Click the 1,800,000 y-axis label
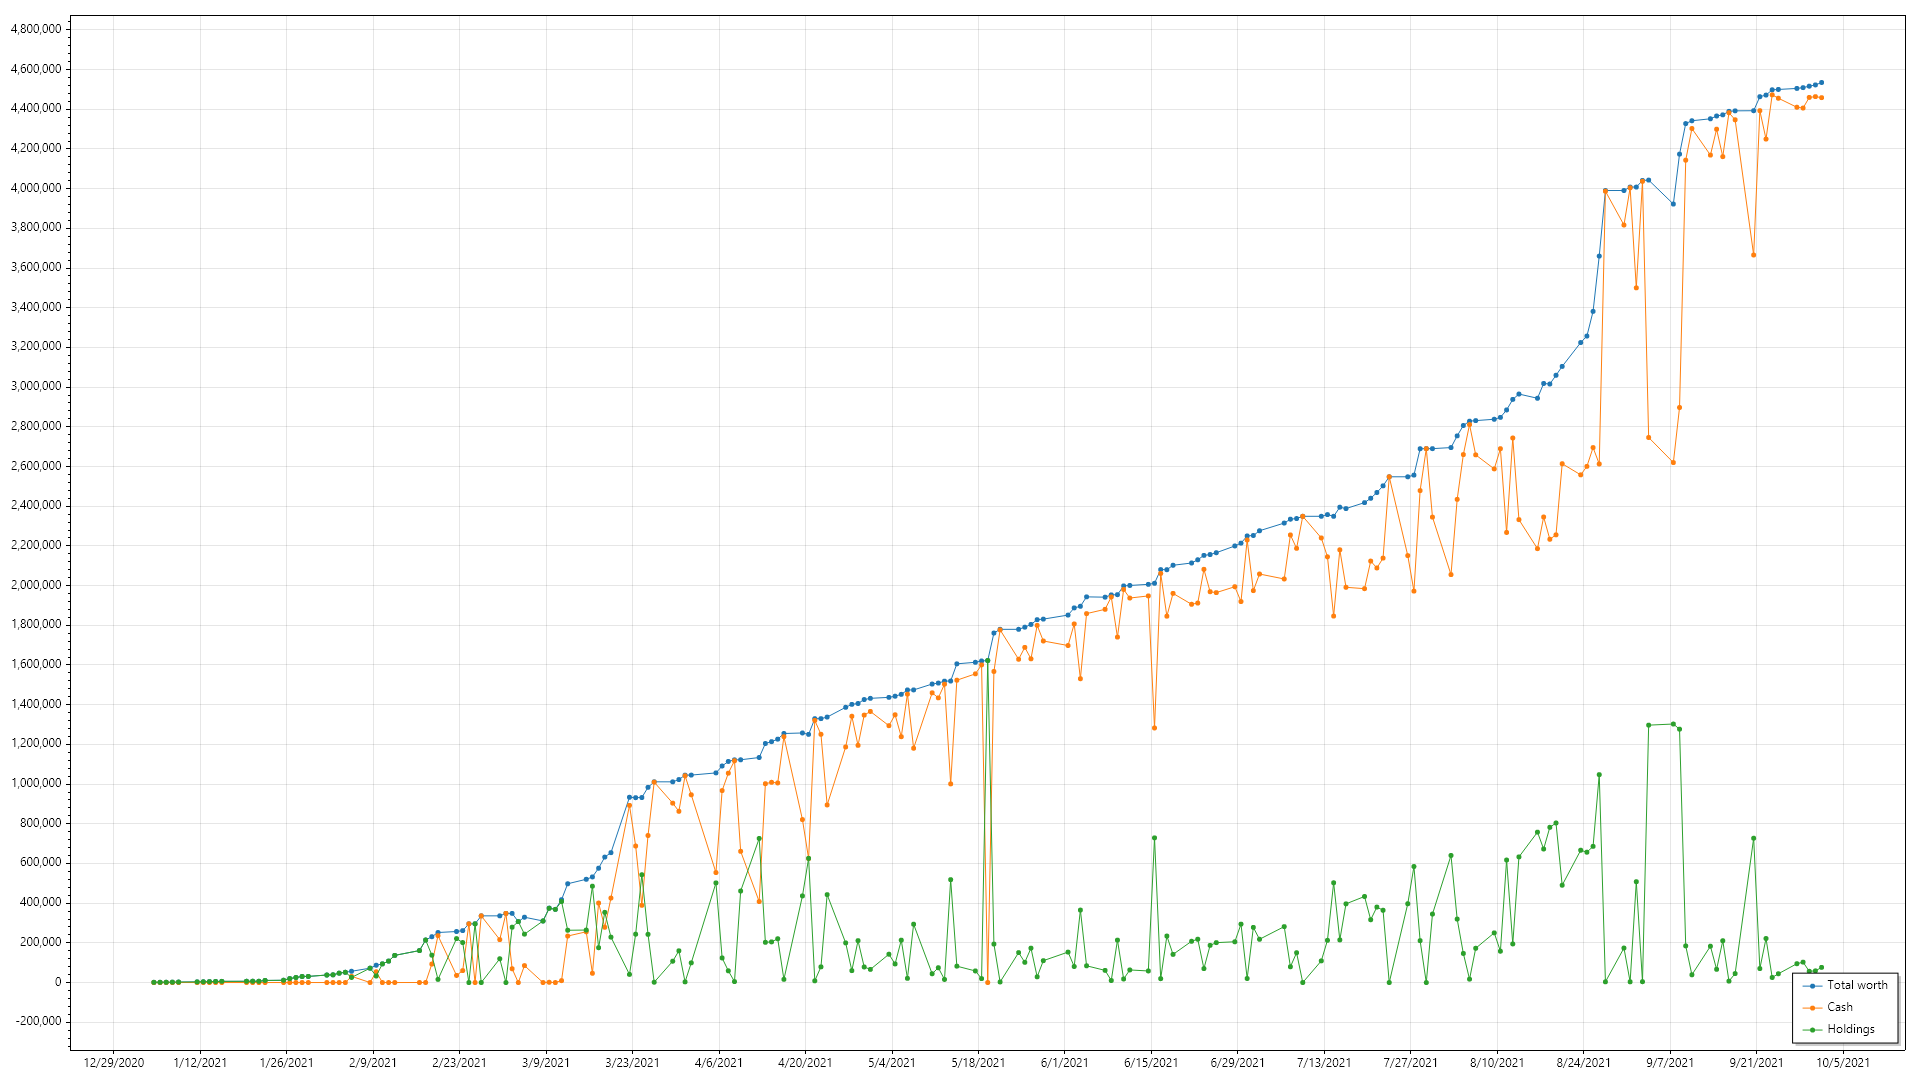This screenshot has width=1920, height=1080. (x=35, y=624)
